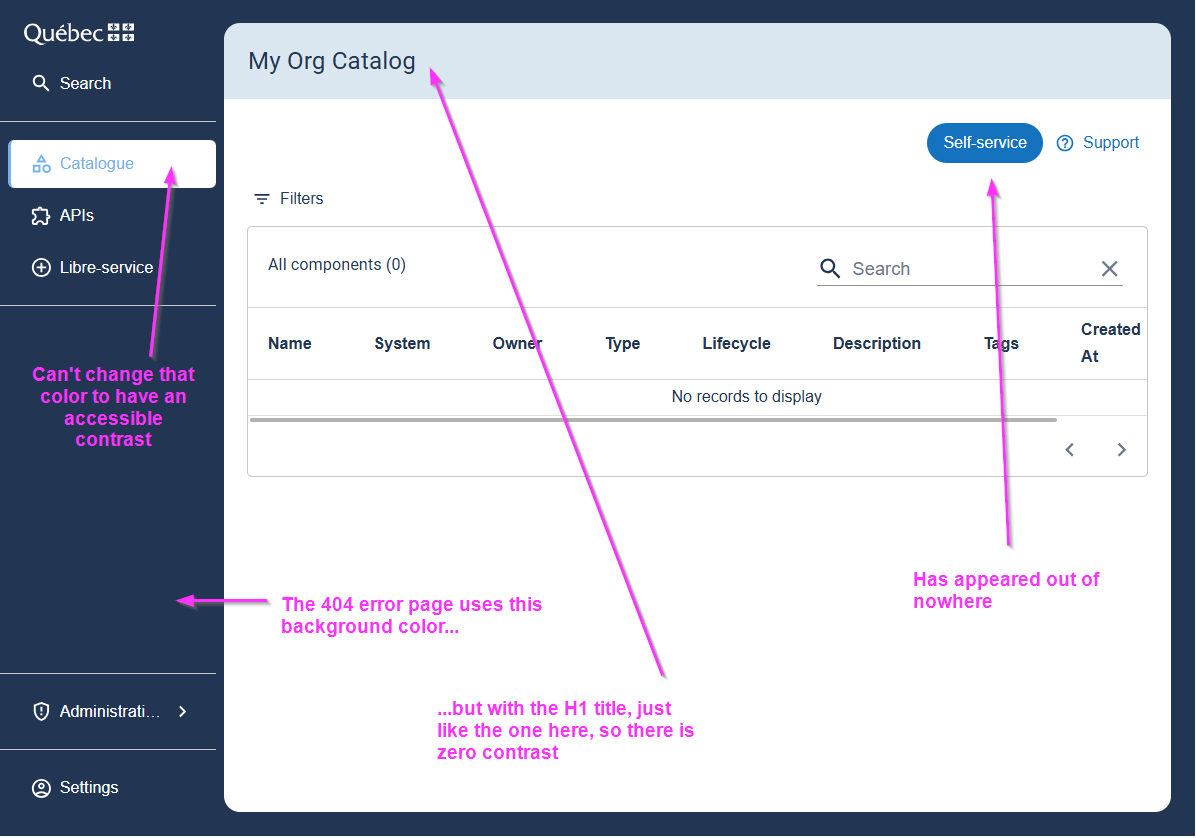Click the APIs puzzle-piece icon
The height and width of the screenshot is (838, 1196).
point(41,216)
